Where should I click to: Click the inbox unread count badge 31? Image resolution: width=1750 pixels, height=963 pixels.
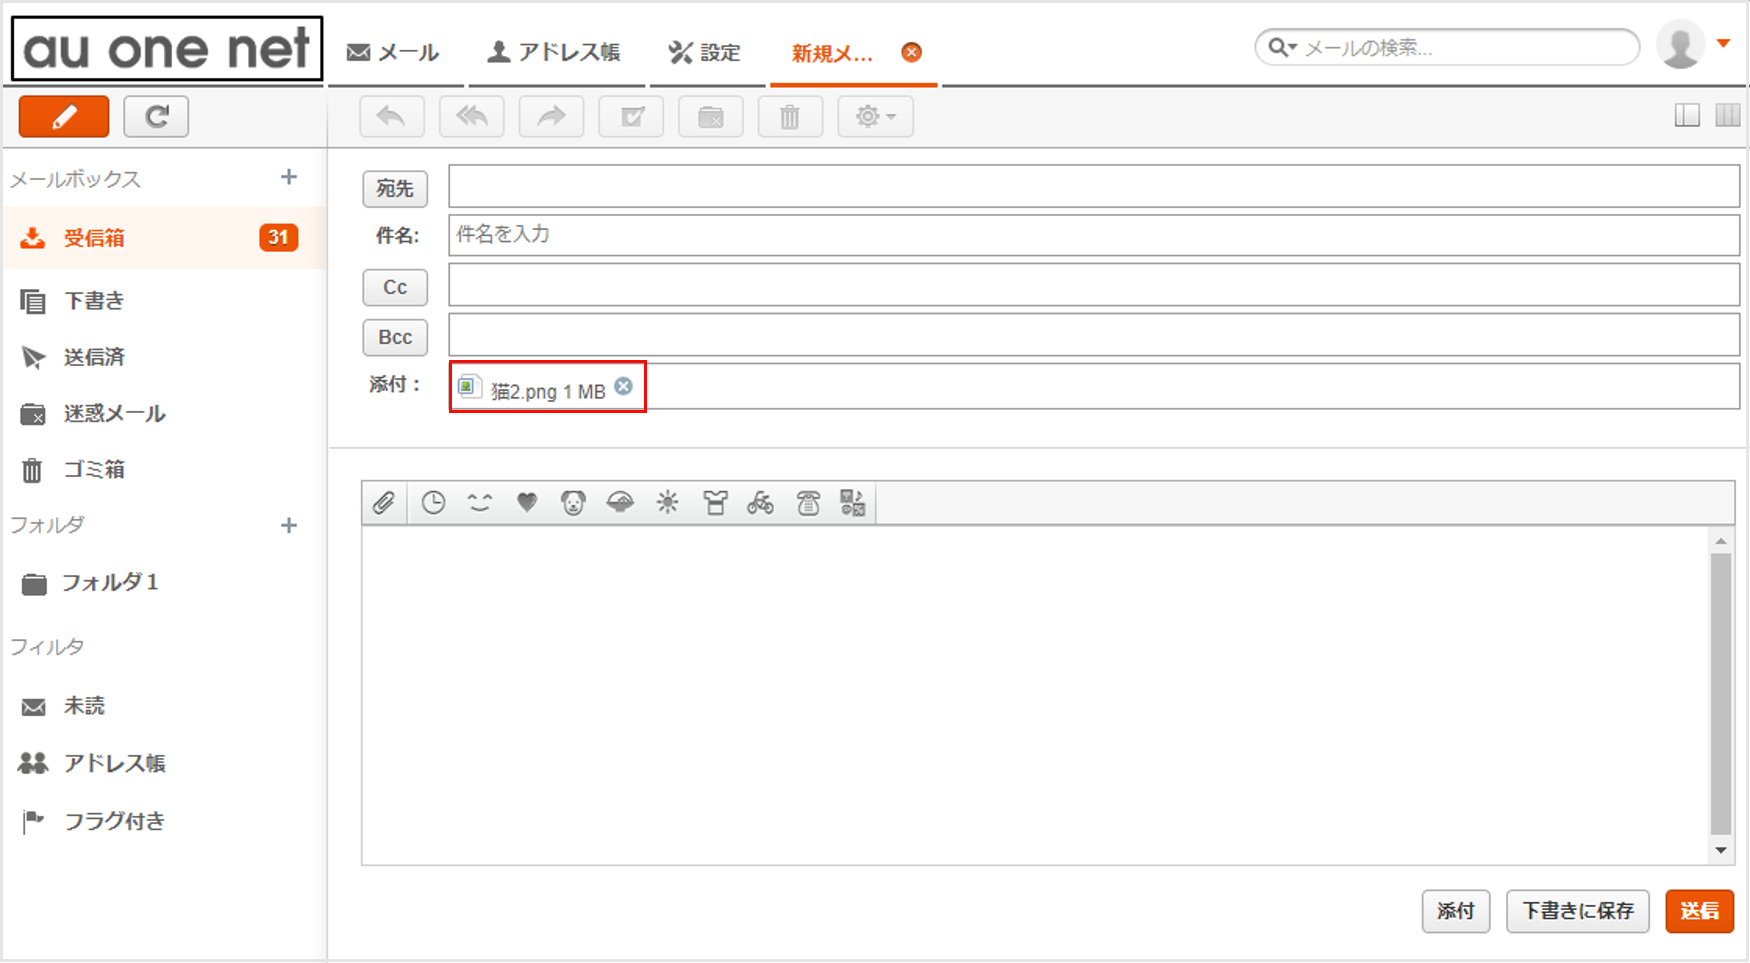coord(278,238)
